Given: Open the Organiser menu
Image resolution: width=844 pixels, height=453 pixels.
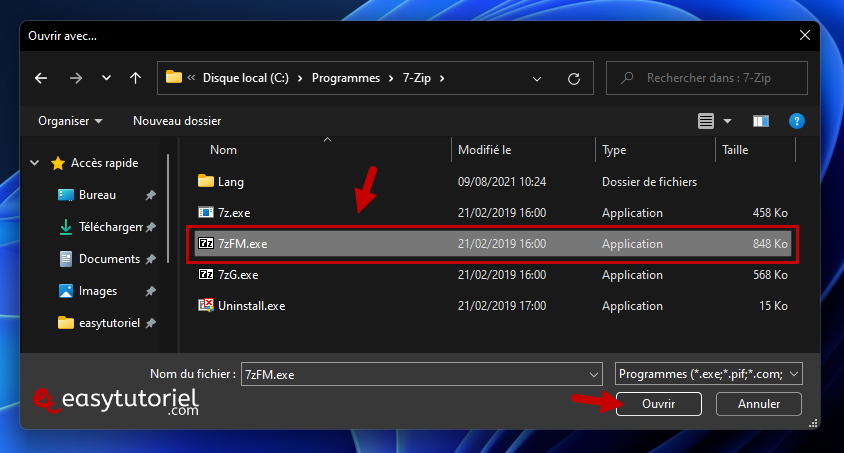Looking at the screenshot, I should coord(70,121).
